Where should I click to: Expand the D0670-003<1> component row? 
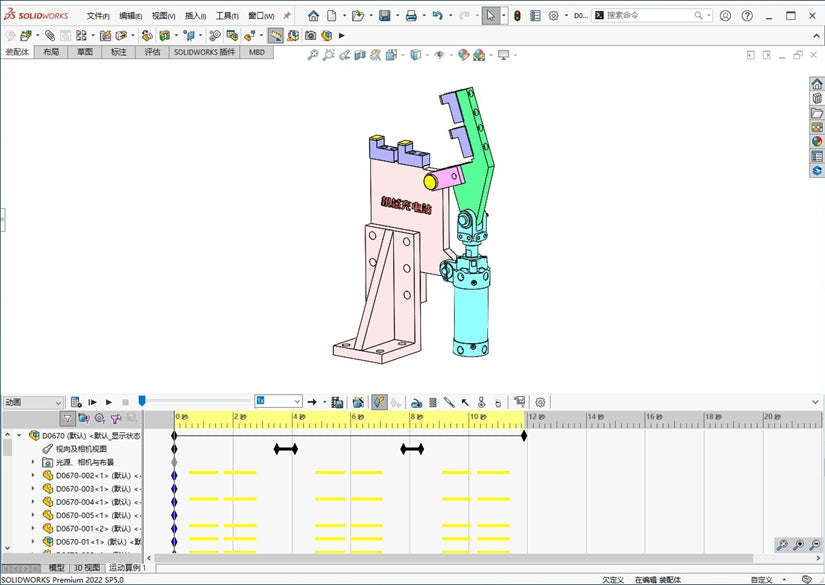[33, 489]
